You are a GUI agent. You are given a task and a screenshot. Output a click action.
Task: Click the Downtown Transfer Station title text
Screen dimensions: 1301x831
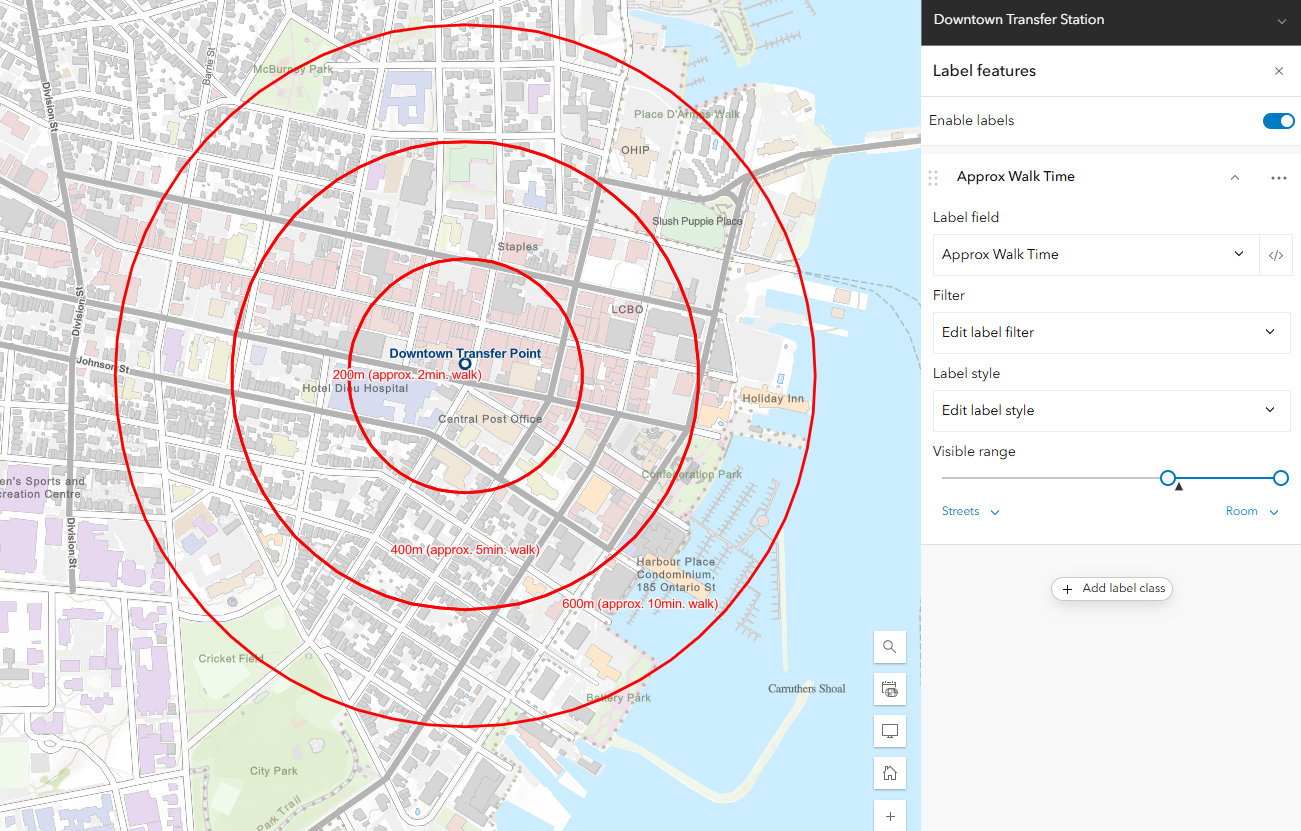click(1019, 19)
